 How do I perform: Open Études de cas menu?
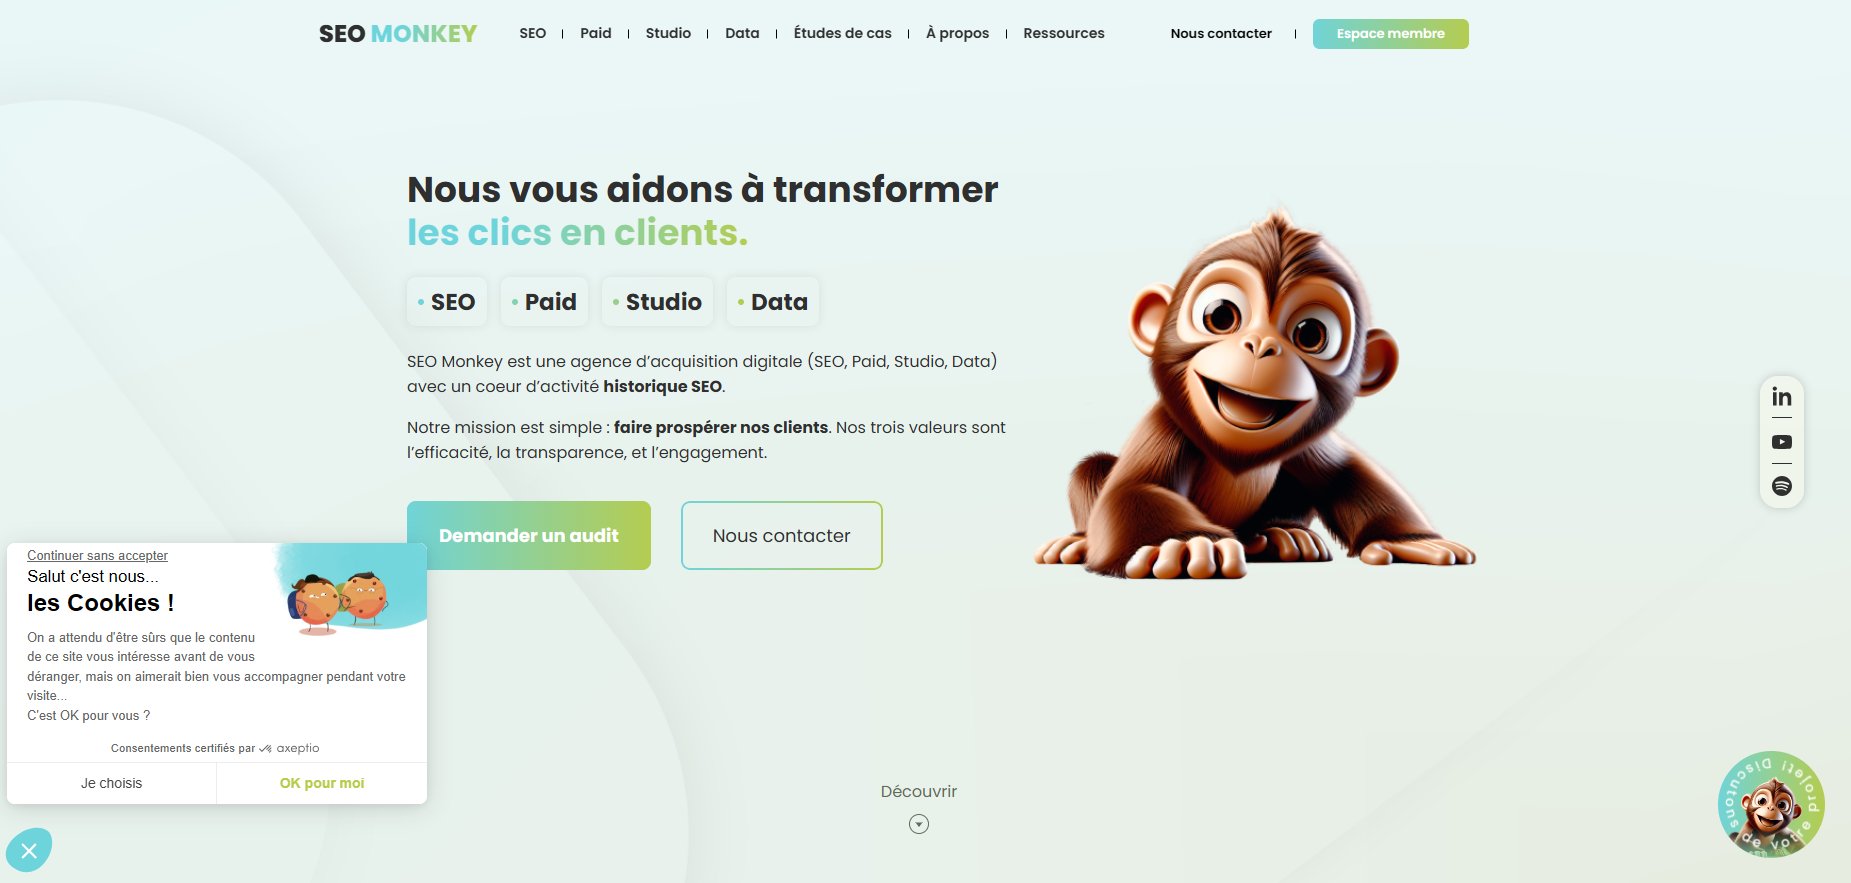coord(842,33)
